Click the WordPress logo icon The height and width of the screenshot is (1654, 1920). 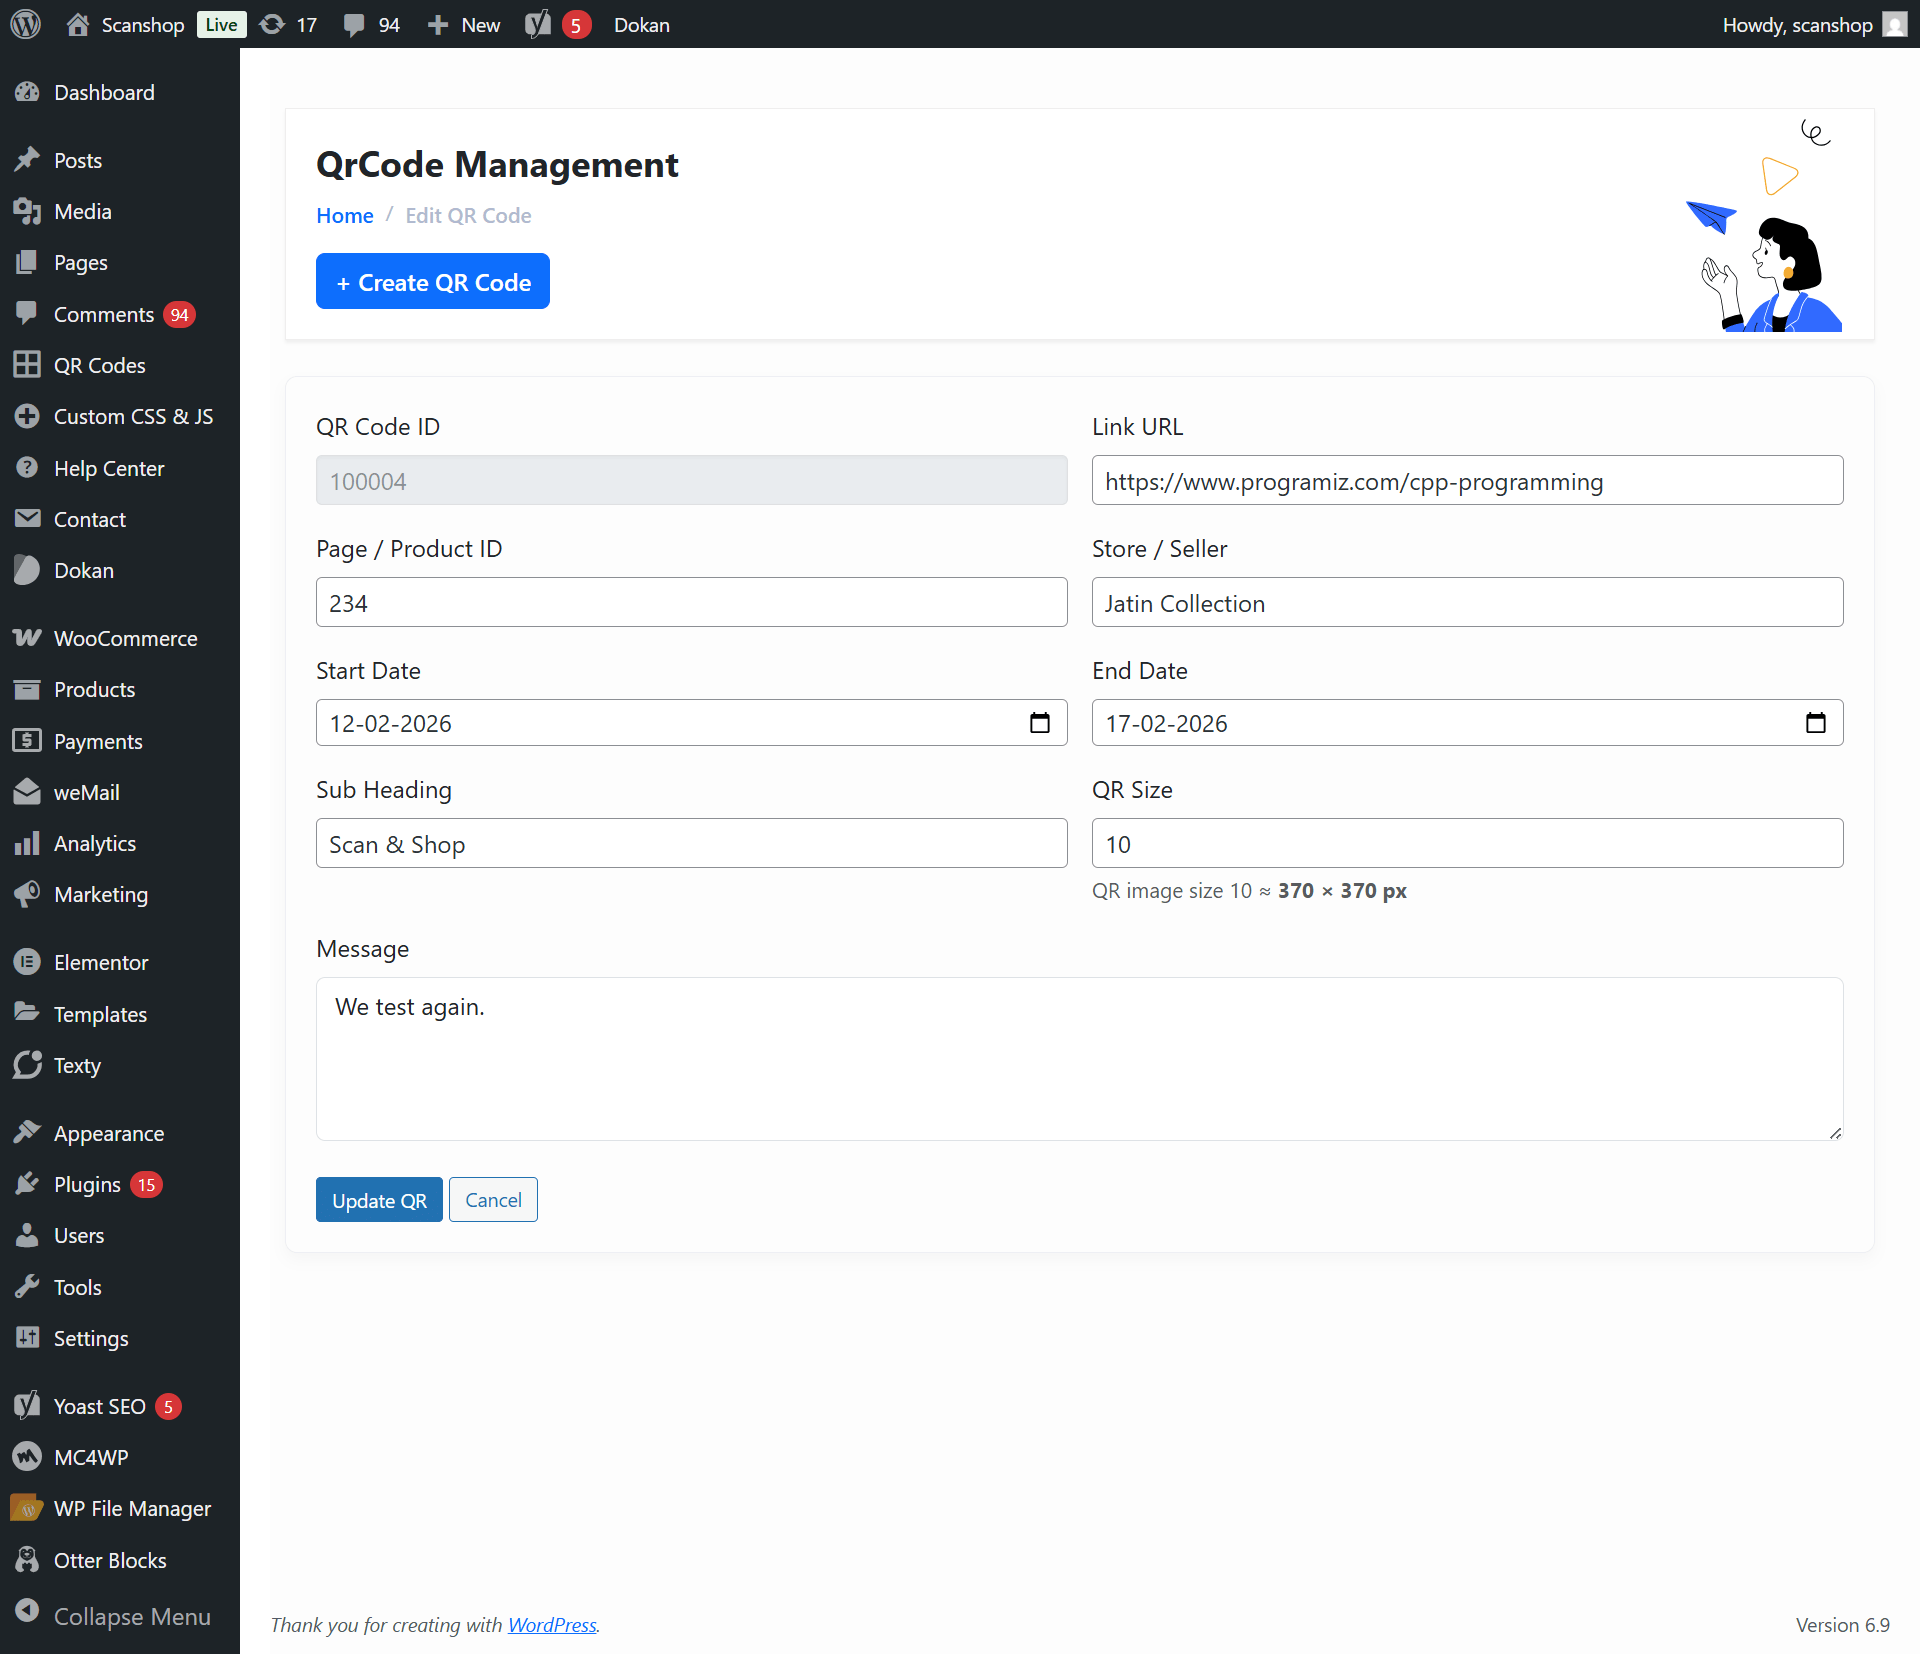25,24
